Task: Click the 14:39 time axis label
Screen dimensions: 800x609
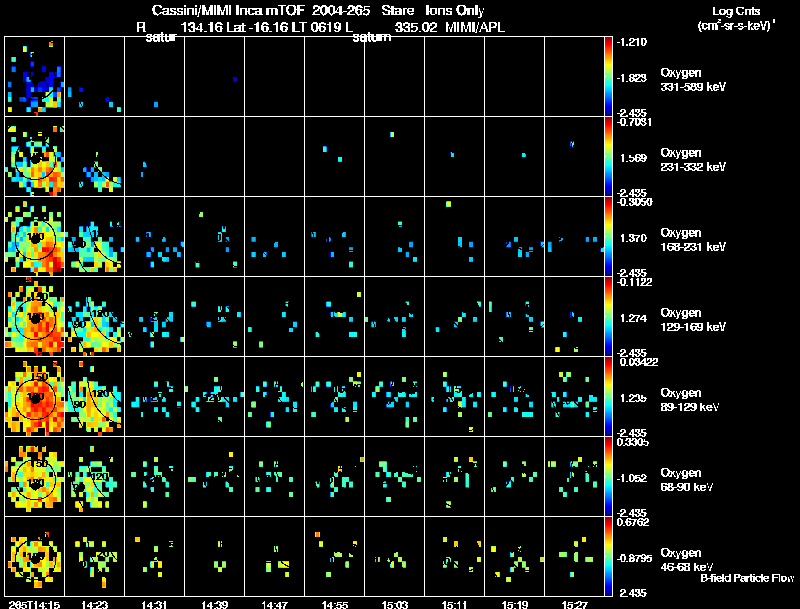Action: (214, 605)
